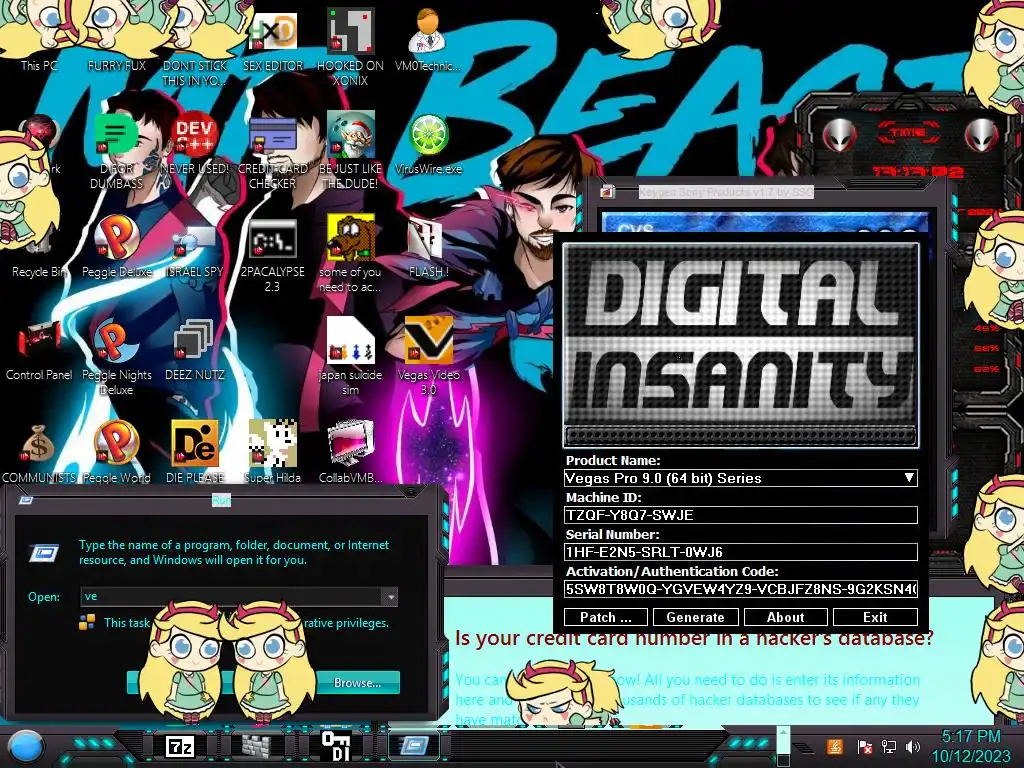Click the Start orb on taskbar
The height and width of the screenshot is (768, 1024).
25,747
